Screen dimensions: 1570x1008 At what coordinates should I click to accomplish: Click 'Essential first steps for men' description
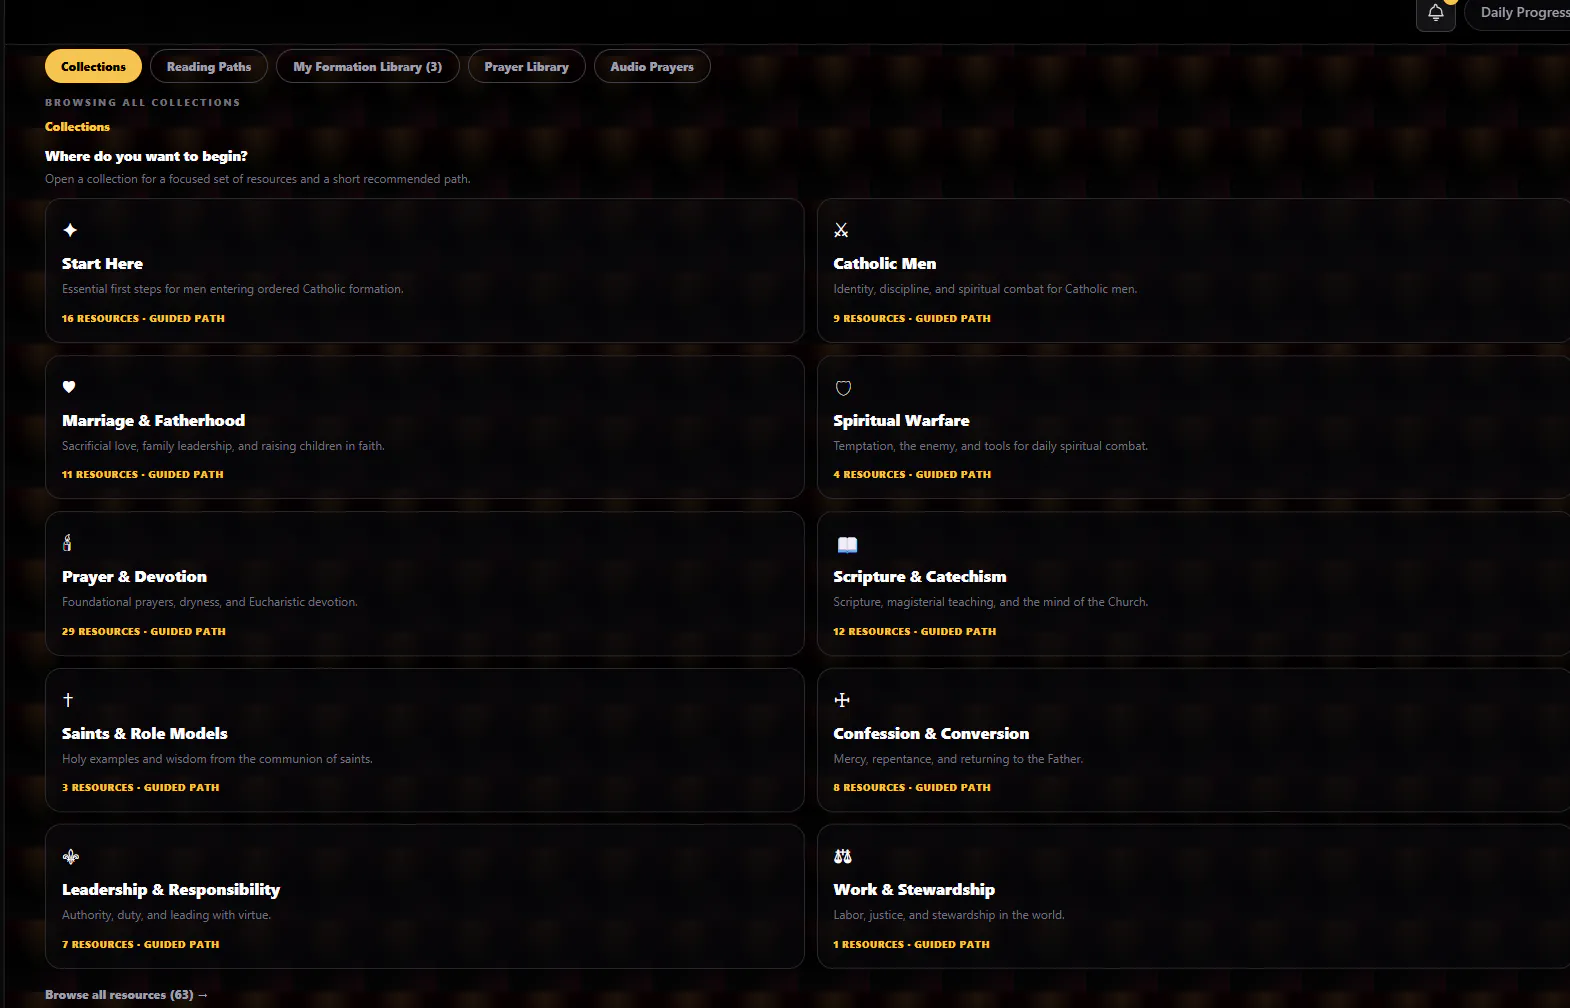pos(233,289)
